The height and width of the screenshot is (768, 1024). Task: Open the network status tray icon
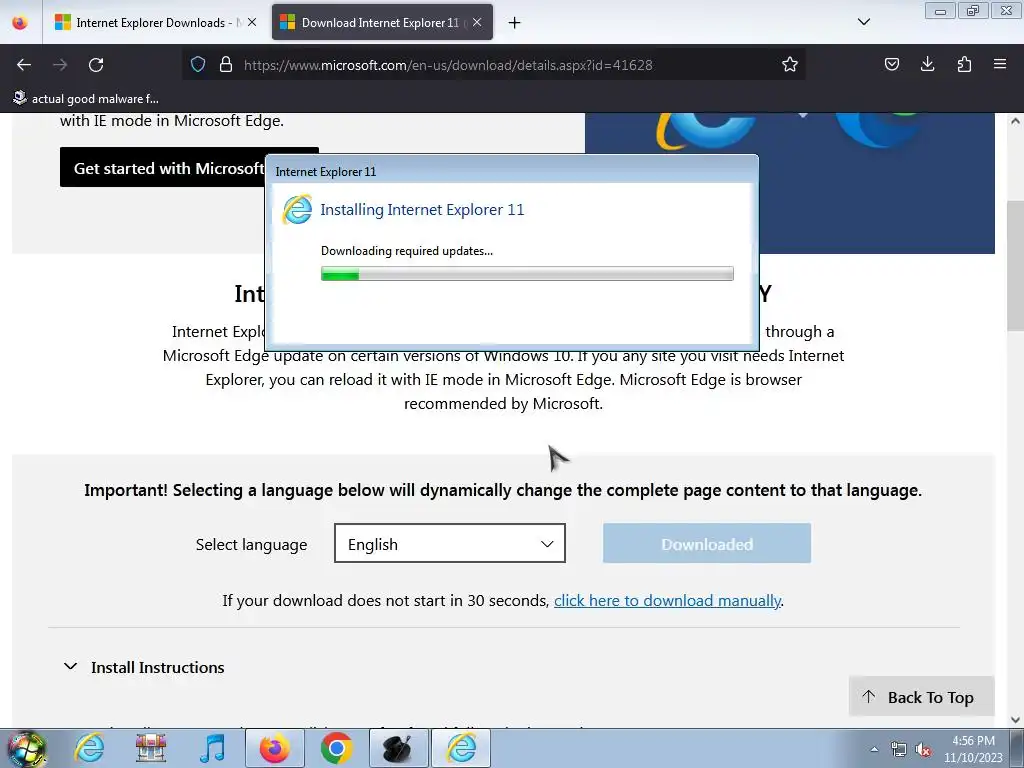[899, 749]
